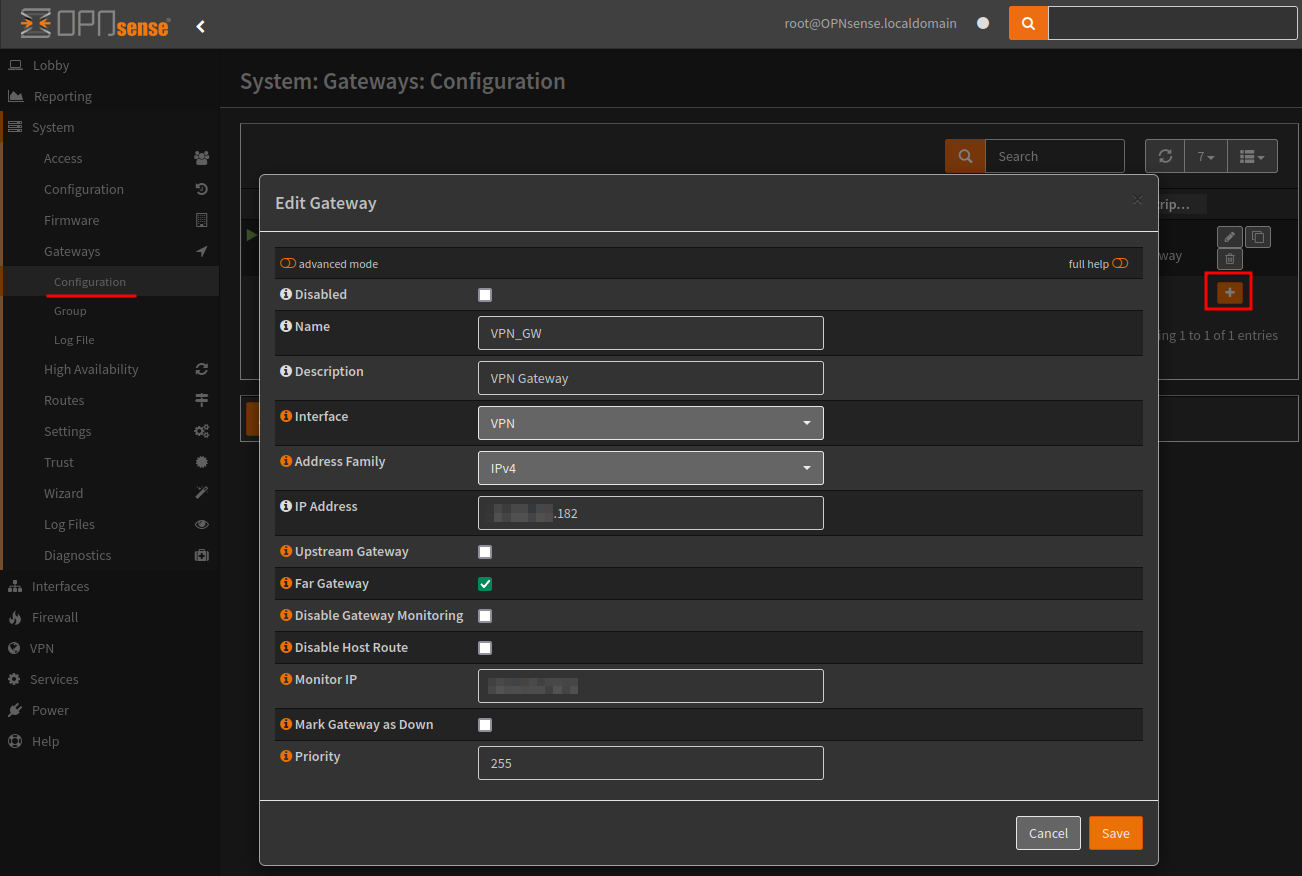Image resolution: width=1302 pixels, height=876 pixels.
Task: Click the orange top search icon
Action: [1028, 23]
